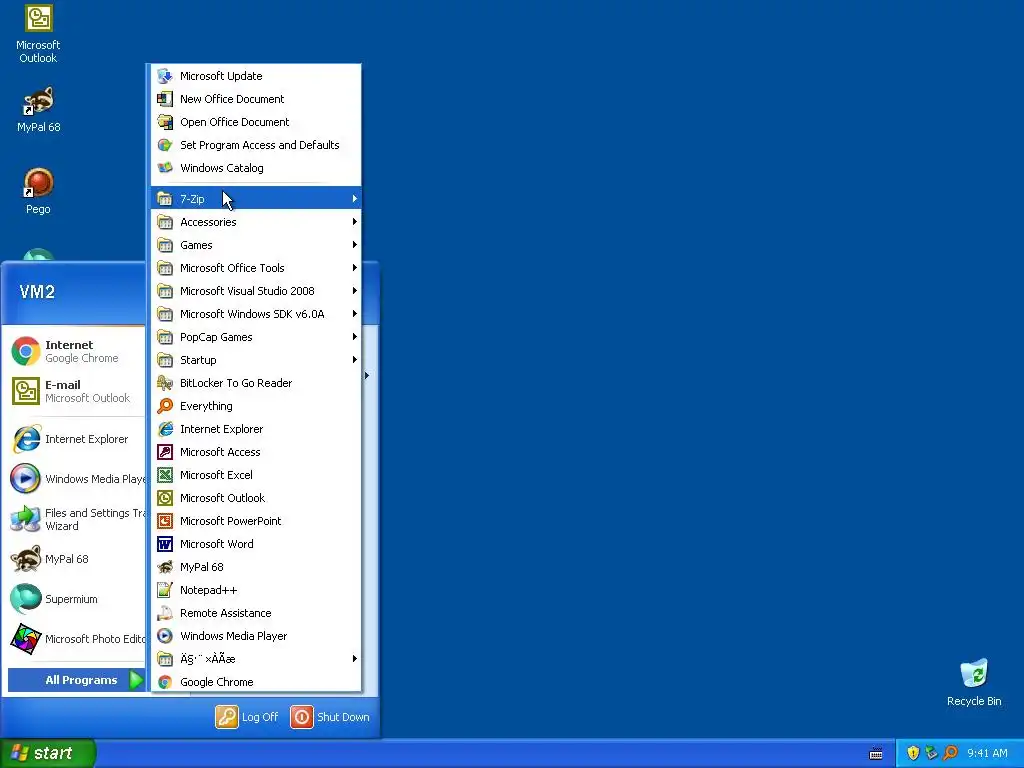Click the Safely Remove Hardware tray icon
Screen dimensions: 1024x768
point(931,753)
